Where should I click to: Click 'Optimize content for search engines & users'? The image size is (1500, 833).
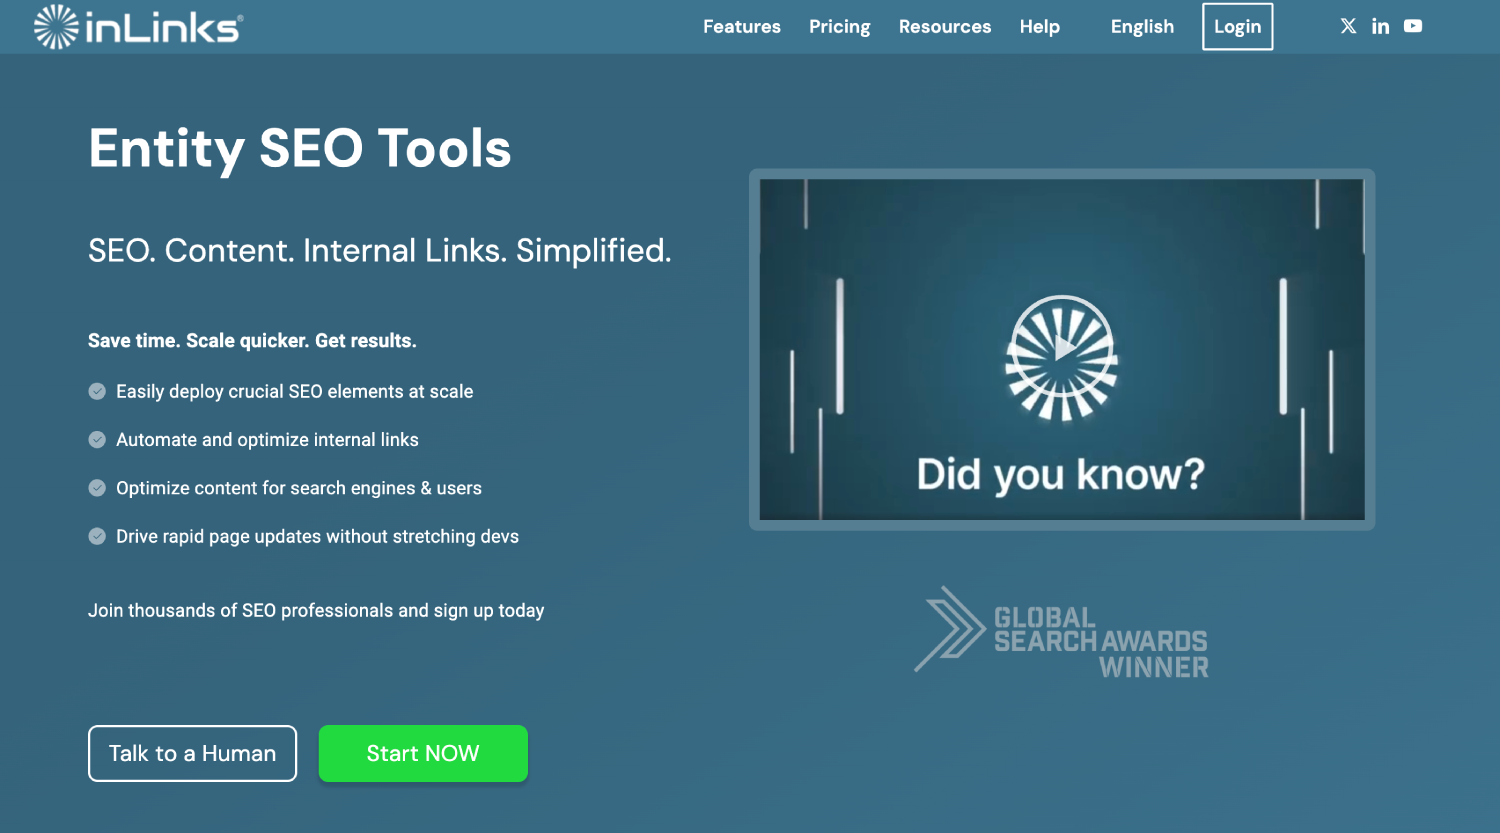(299, 488)
